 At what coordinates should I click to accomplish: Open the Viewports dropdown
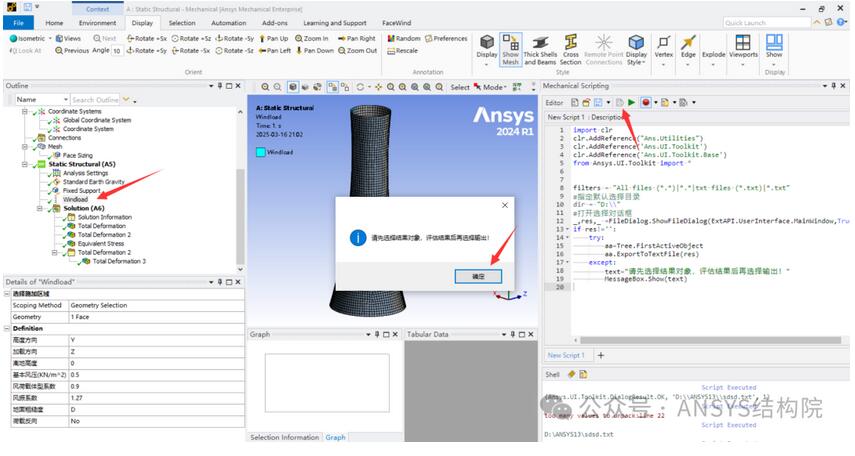coord(743,47)
